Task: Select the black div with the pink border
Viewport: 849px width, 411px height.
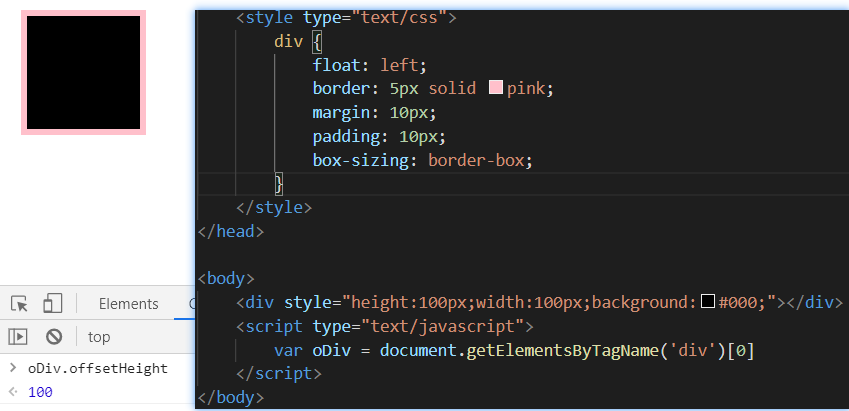Action: coord(83,72)
